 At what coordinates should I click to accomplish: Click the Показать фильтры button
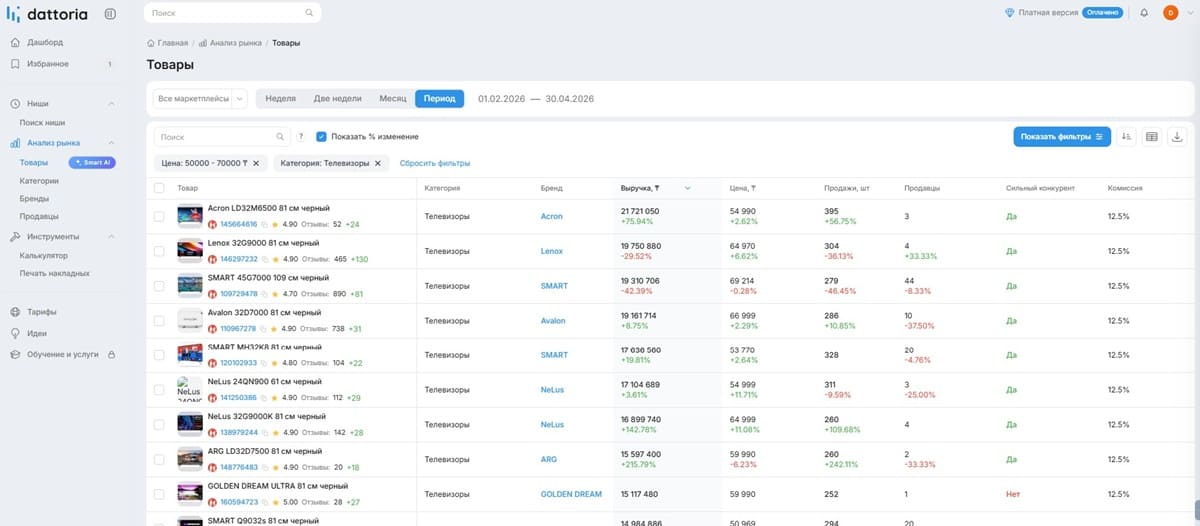[1061, 137]
